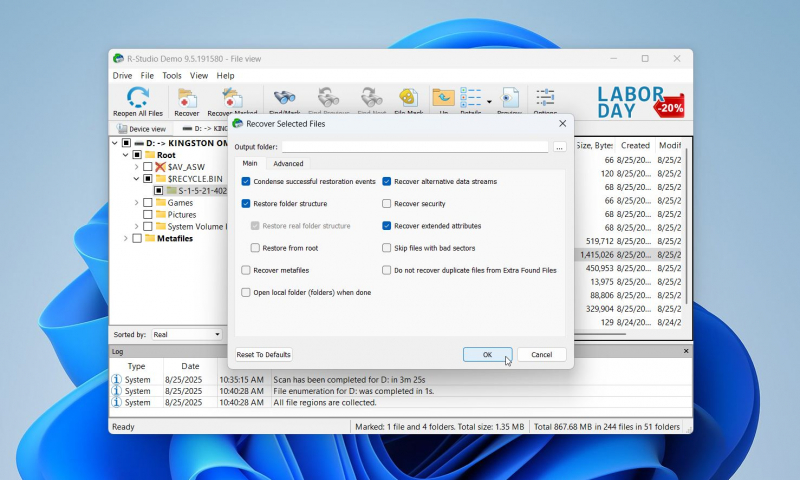The height and width of the screenshot is (480, 800).
Task: Click the Labor Day -20% banner
Action: pyautogui.click(x=640, y=102)
